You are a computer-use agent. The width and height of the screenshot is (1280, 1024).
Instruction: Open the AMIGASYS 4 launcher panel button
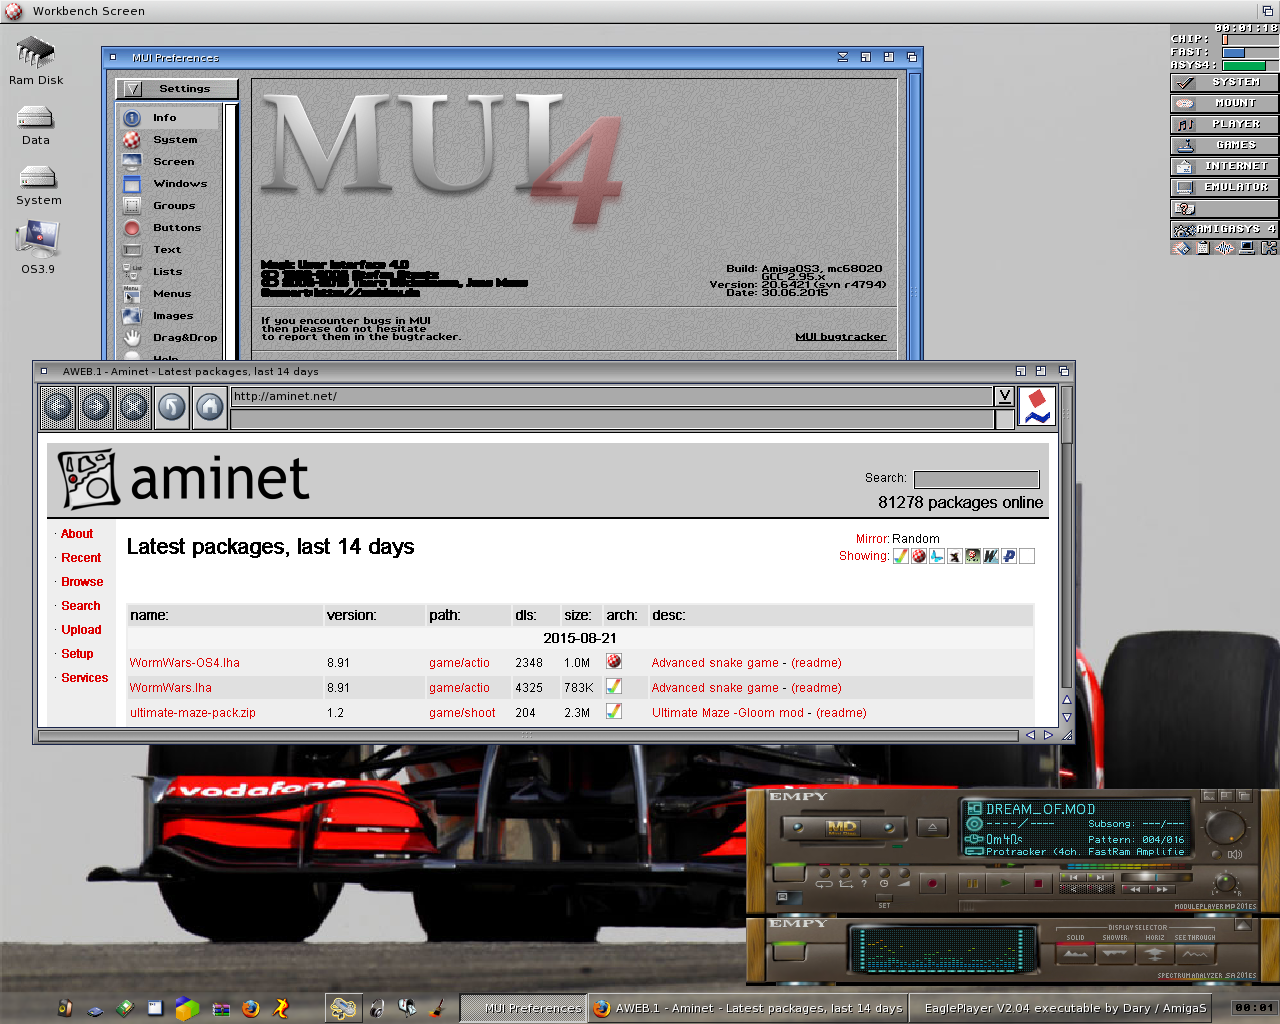1224,229
